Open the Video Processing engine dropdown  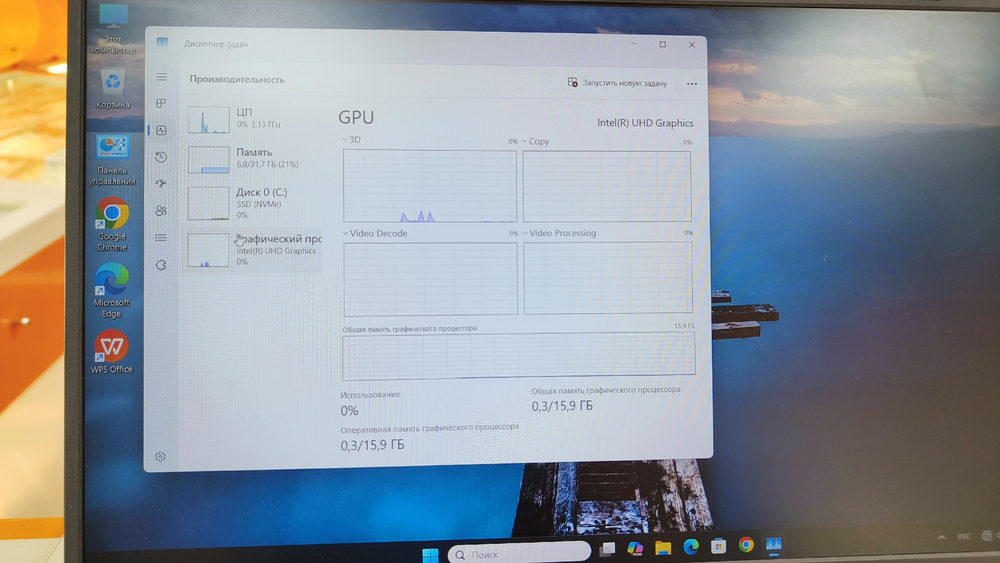coord(559,233)
